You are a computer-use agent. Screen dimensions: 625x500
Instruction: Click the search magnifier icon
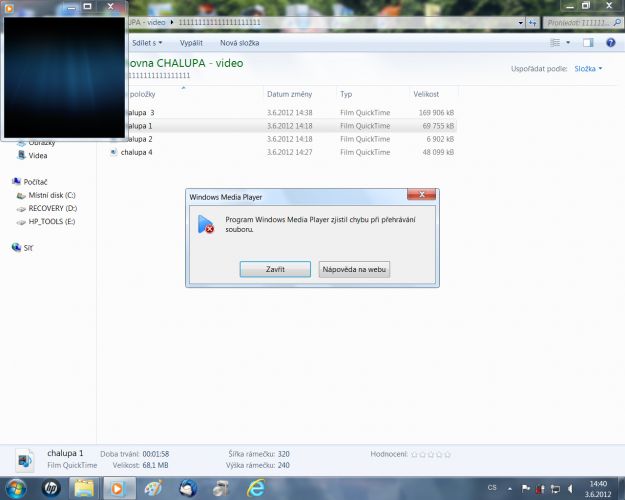[617, 23]
